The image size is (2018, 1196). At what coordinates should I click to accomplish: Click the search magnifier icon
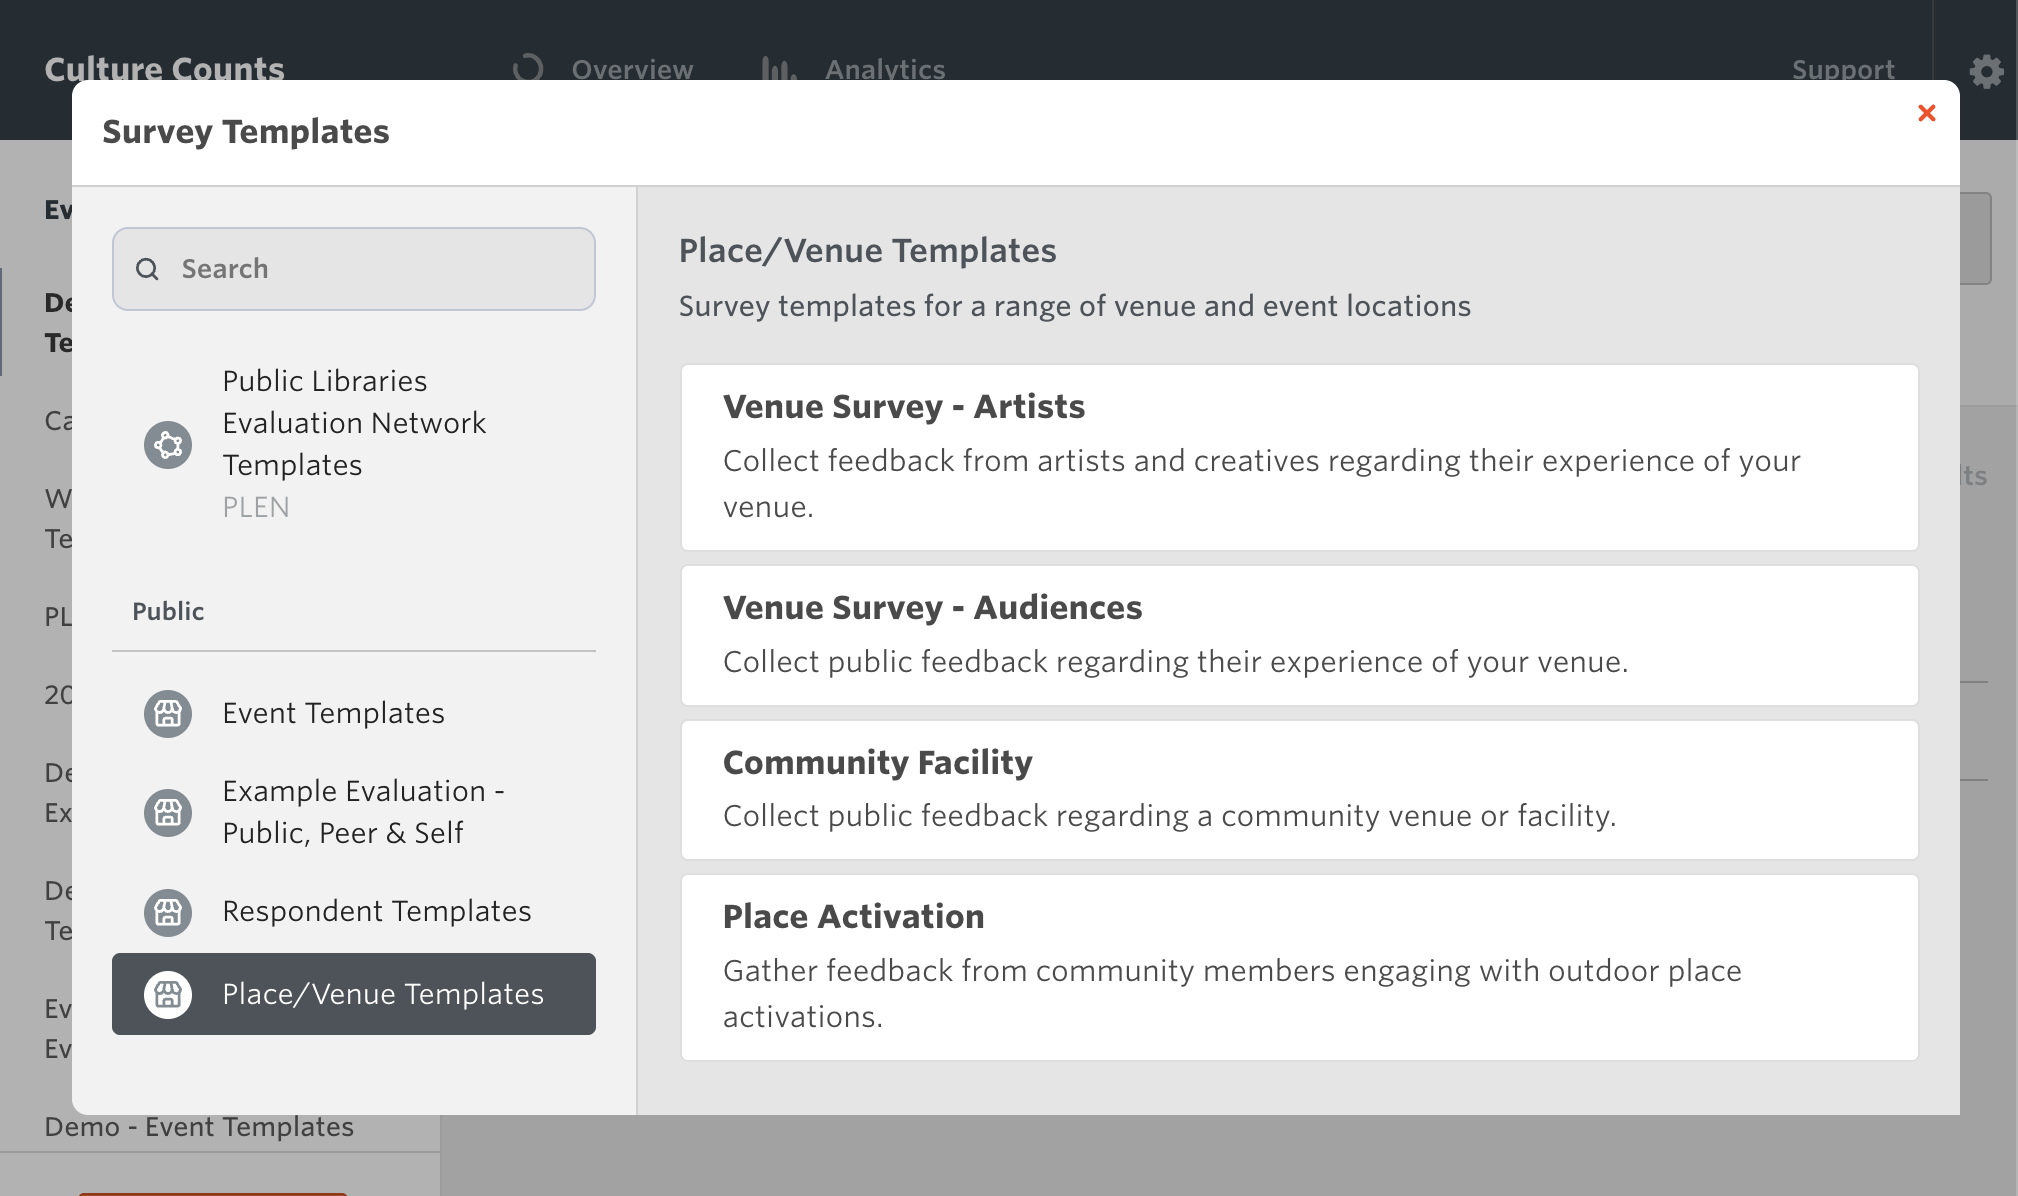pyautogui.click(x=147, y=269)
